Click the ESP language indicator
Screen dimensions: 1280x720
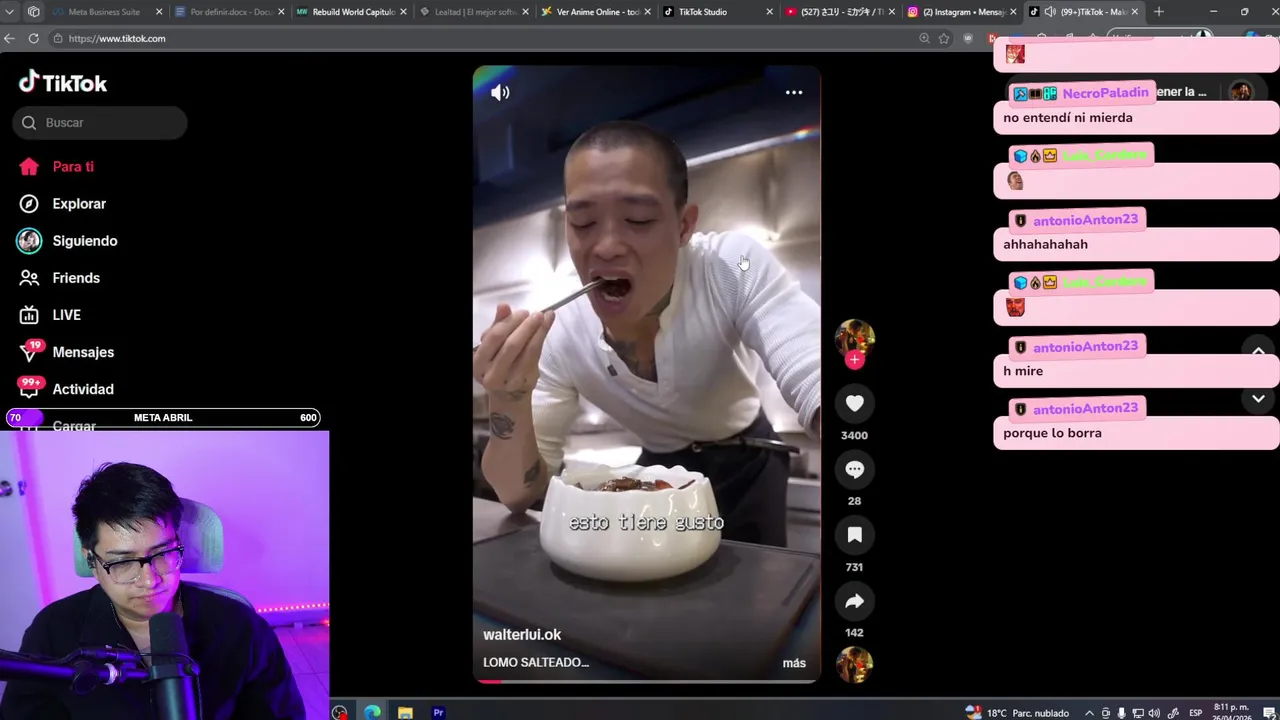[1196, 713]
